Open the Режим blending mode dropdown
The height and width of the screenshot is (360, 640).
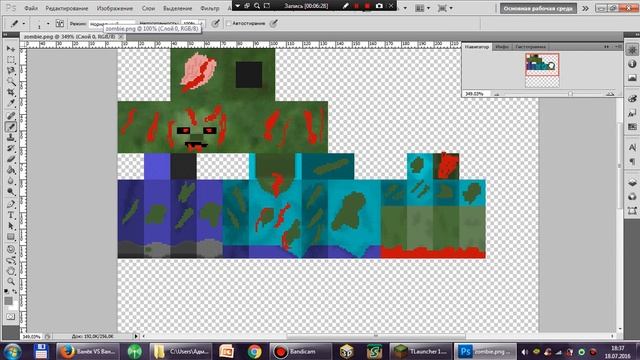[x=112, y=24]
